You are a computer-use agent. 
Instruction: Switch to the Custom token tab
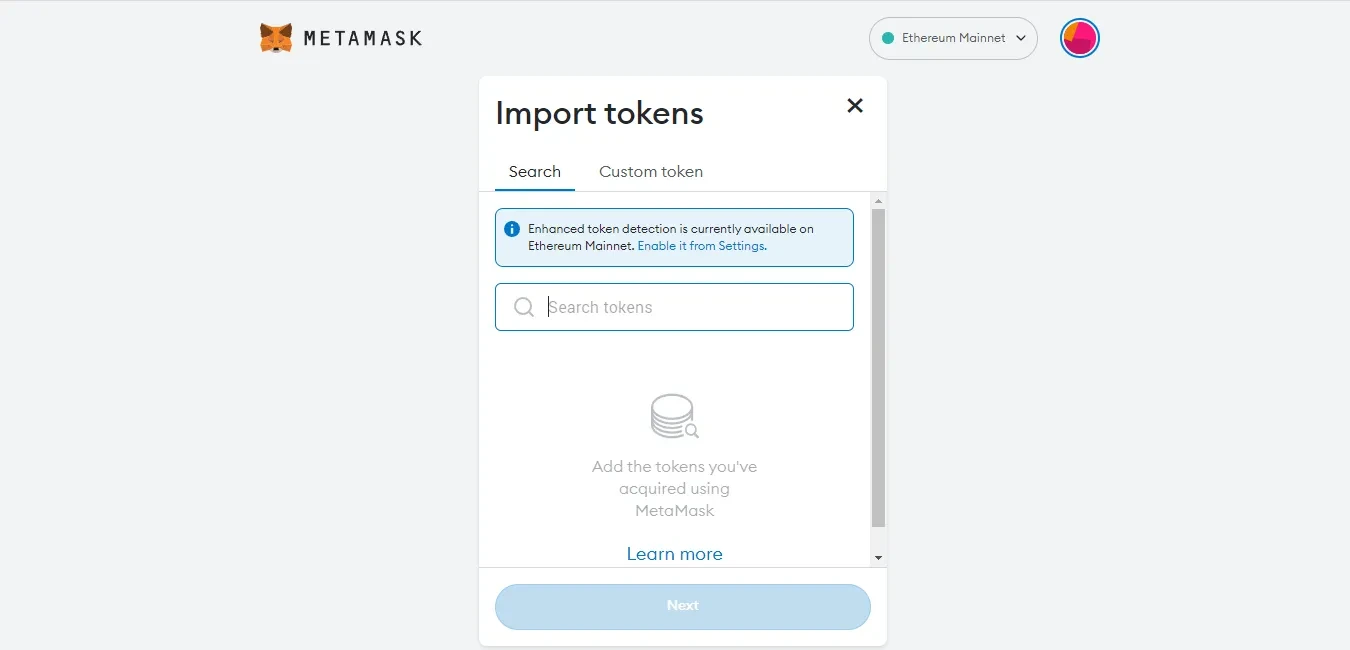[651, 172]
